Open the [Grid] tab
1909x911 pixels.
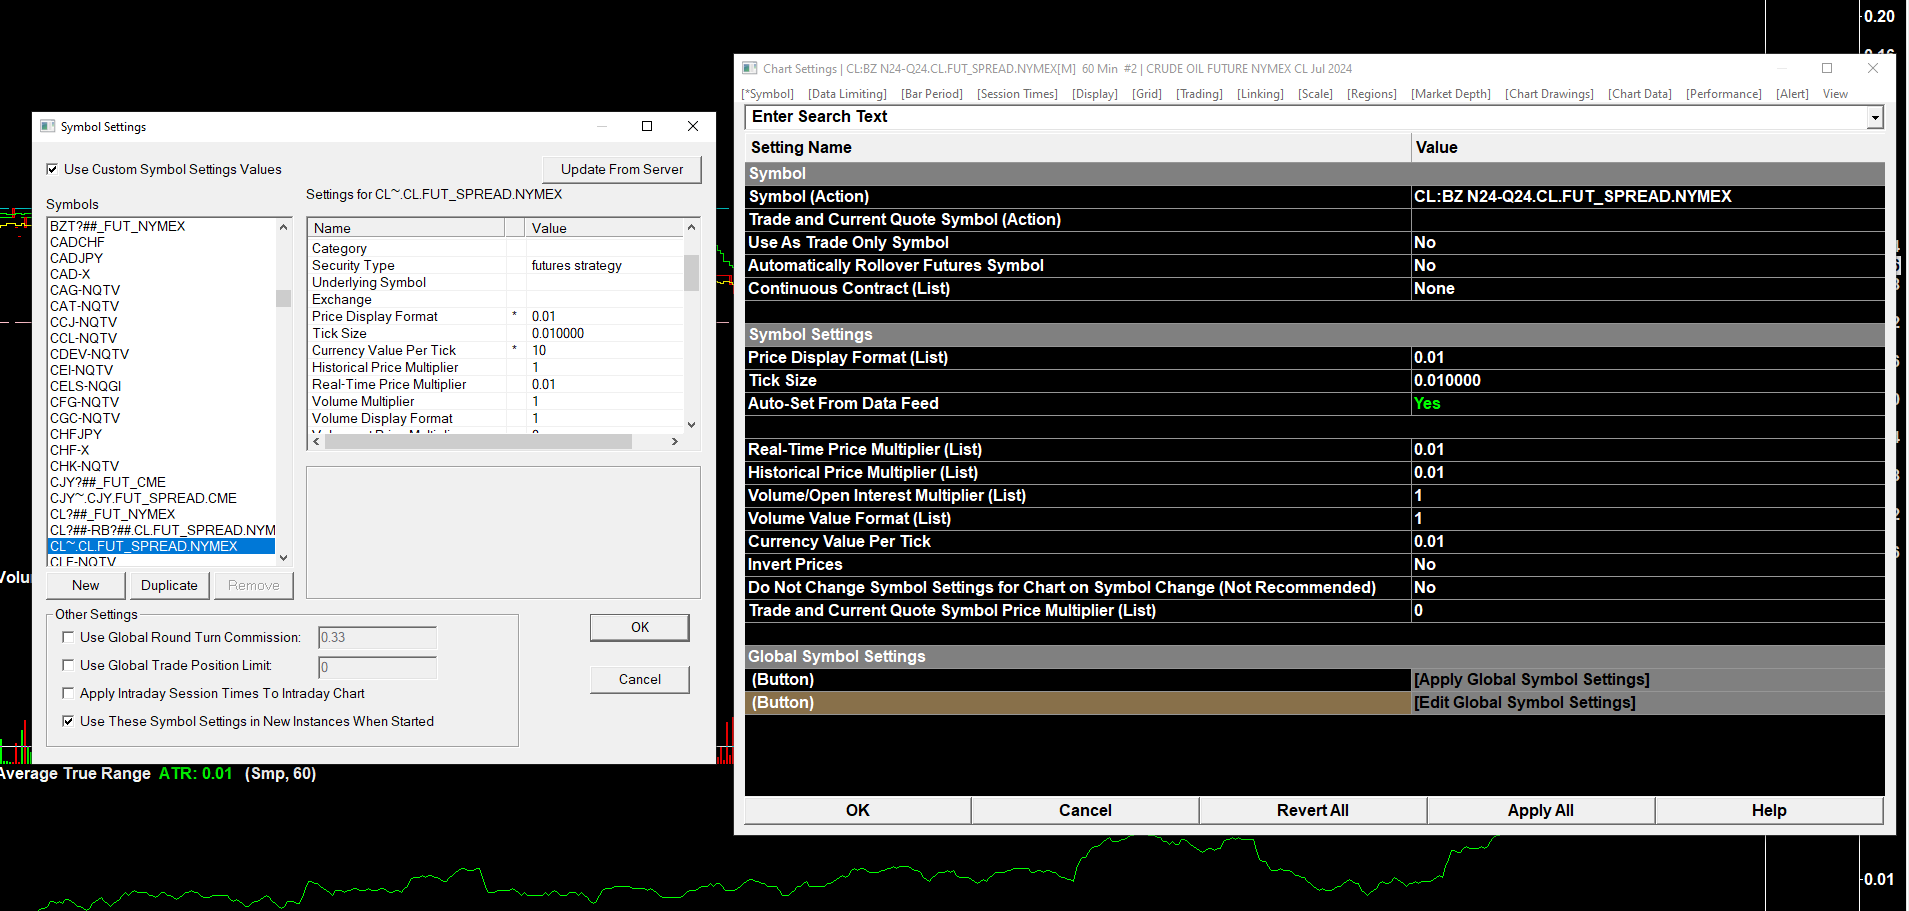coord(1147,94)
